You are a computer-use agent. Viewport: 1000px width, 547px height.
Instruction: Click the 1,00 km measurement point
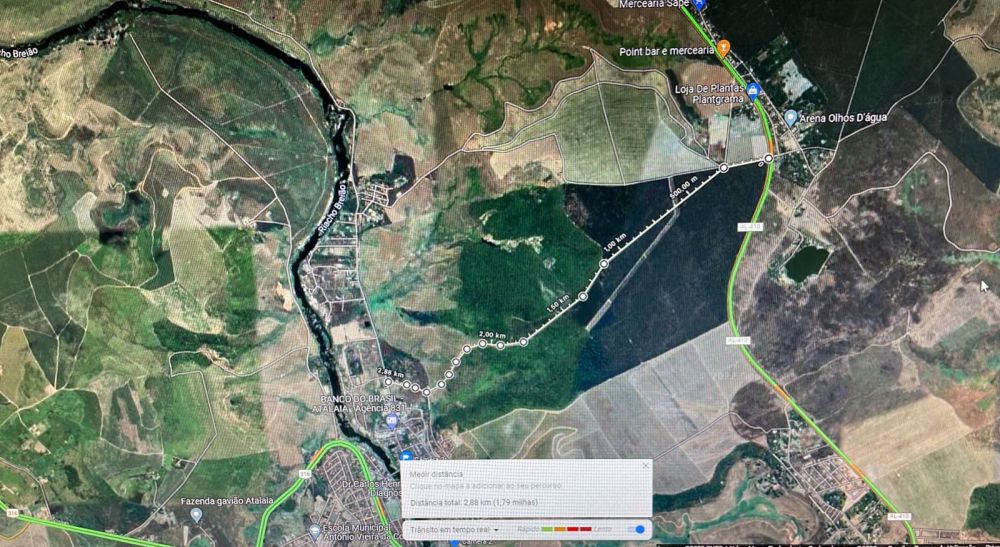pos(603,264)
